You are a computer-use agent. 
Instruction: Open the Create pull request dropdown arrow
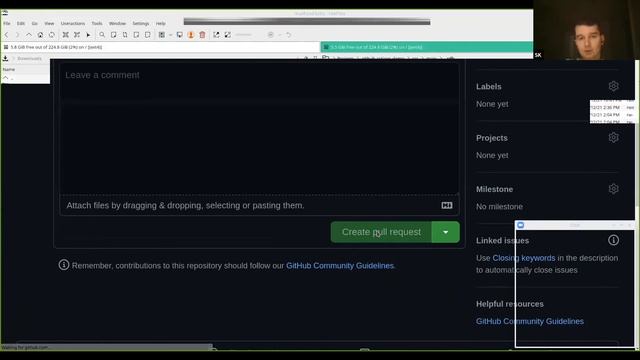tap(445, 232)
